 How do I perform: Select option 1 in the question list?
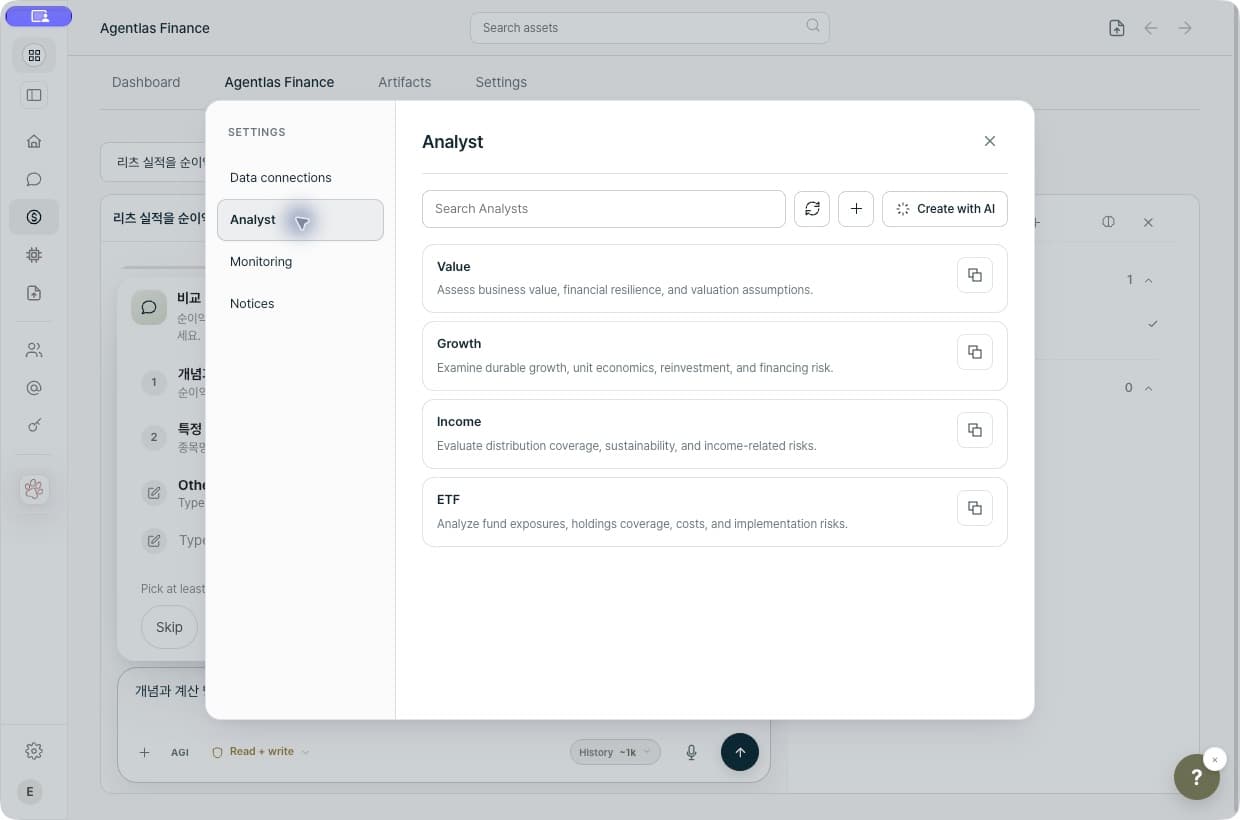(154, 382)
